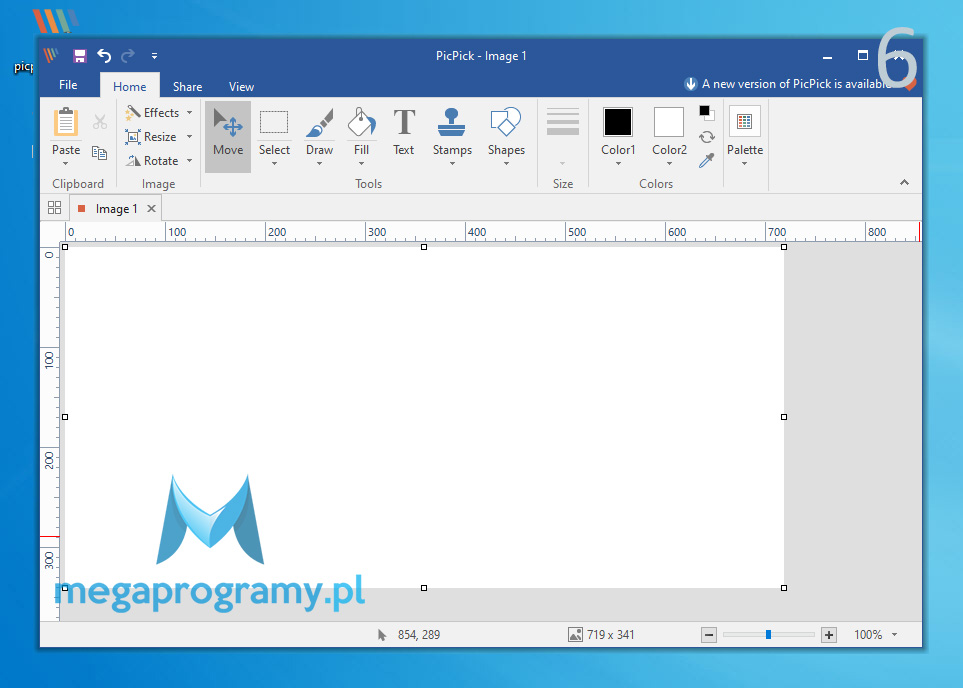Expand the Stamps dropdown arrow
This screenshot has width=963, height=688.
click(452, 163)
